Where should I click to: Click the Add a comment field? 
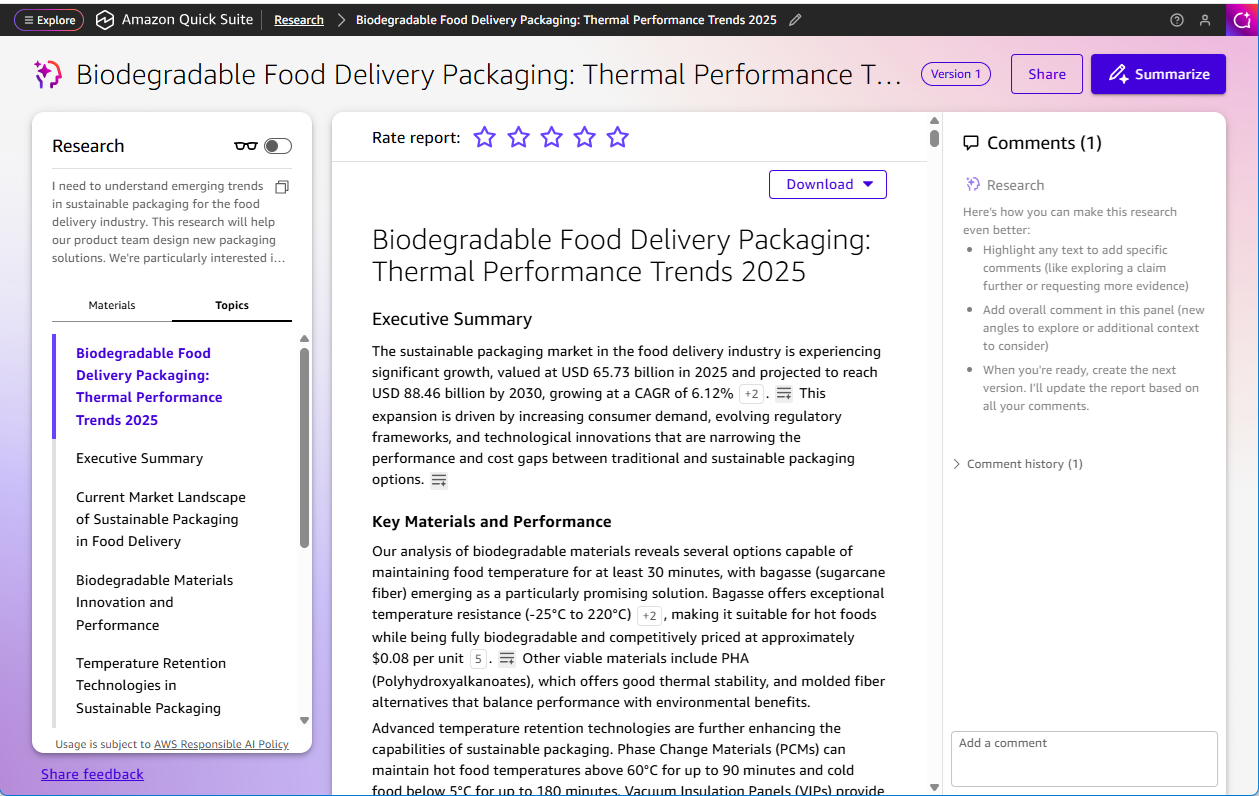click(x=1083, y=758)
